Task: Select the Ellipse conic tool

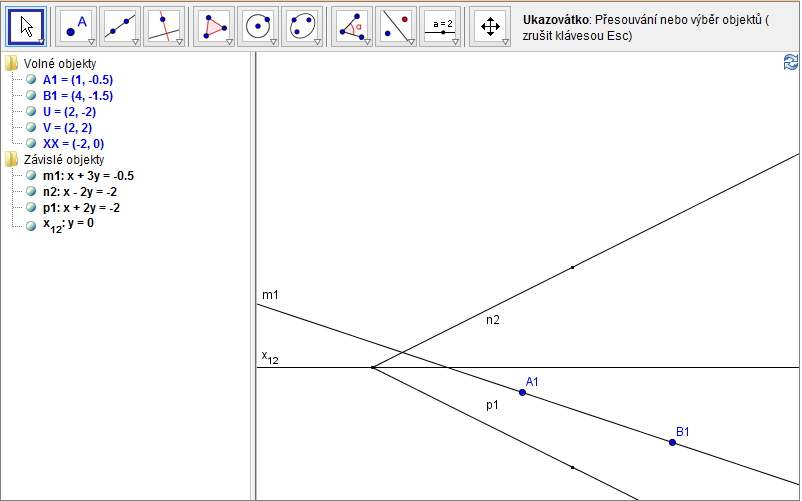Action: click(302, 26)
